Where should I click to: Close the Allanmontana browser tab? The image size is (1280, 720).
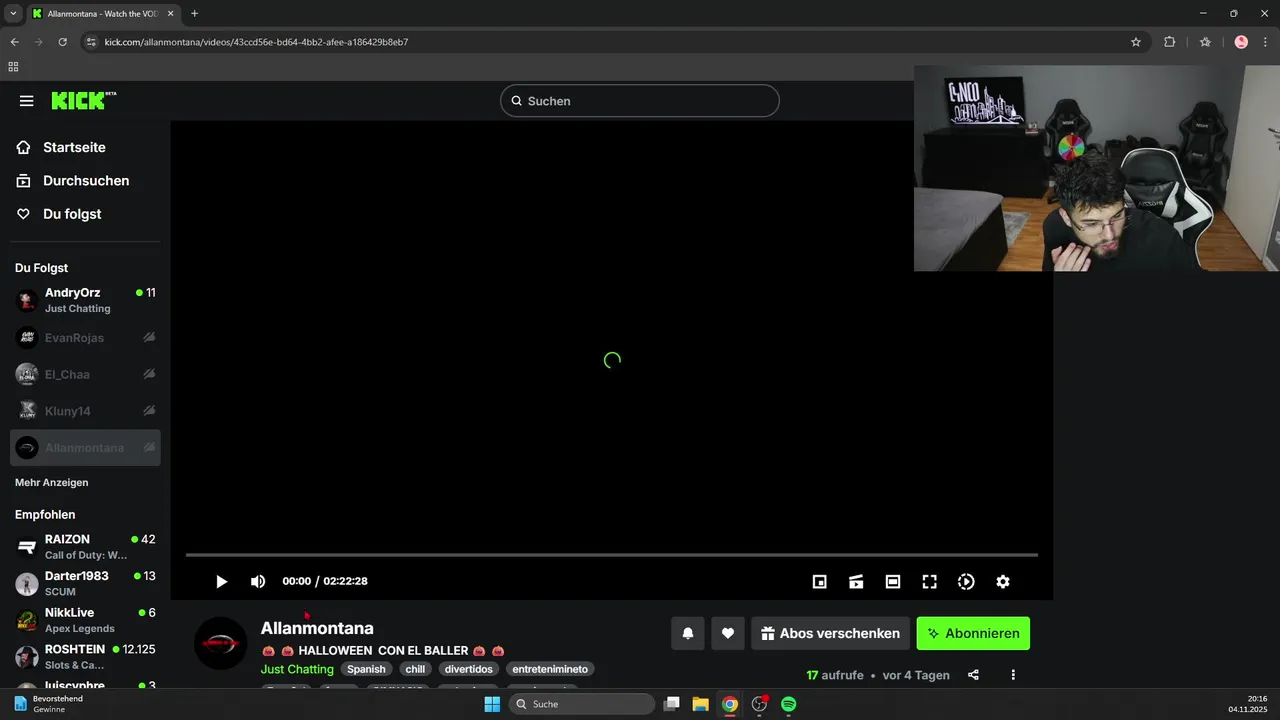pos(170,14)
